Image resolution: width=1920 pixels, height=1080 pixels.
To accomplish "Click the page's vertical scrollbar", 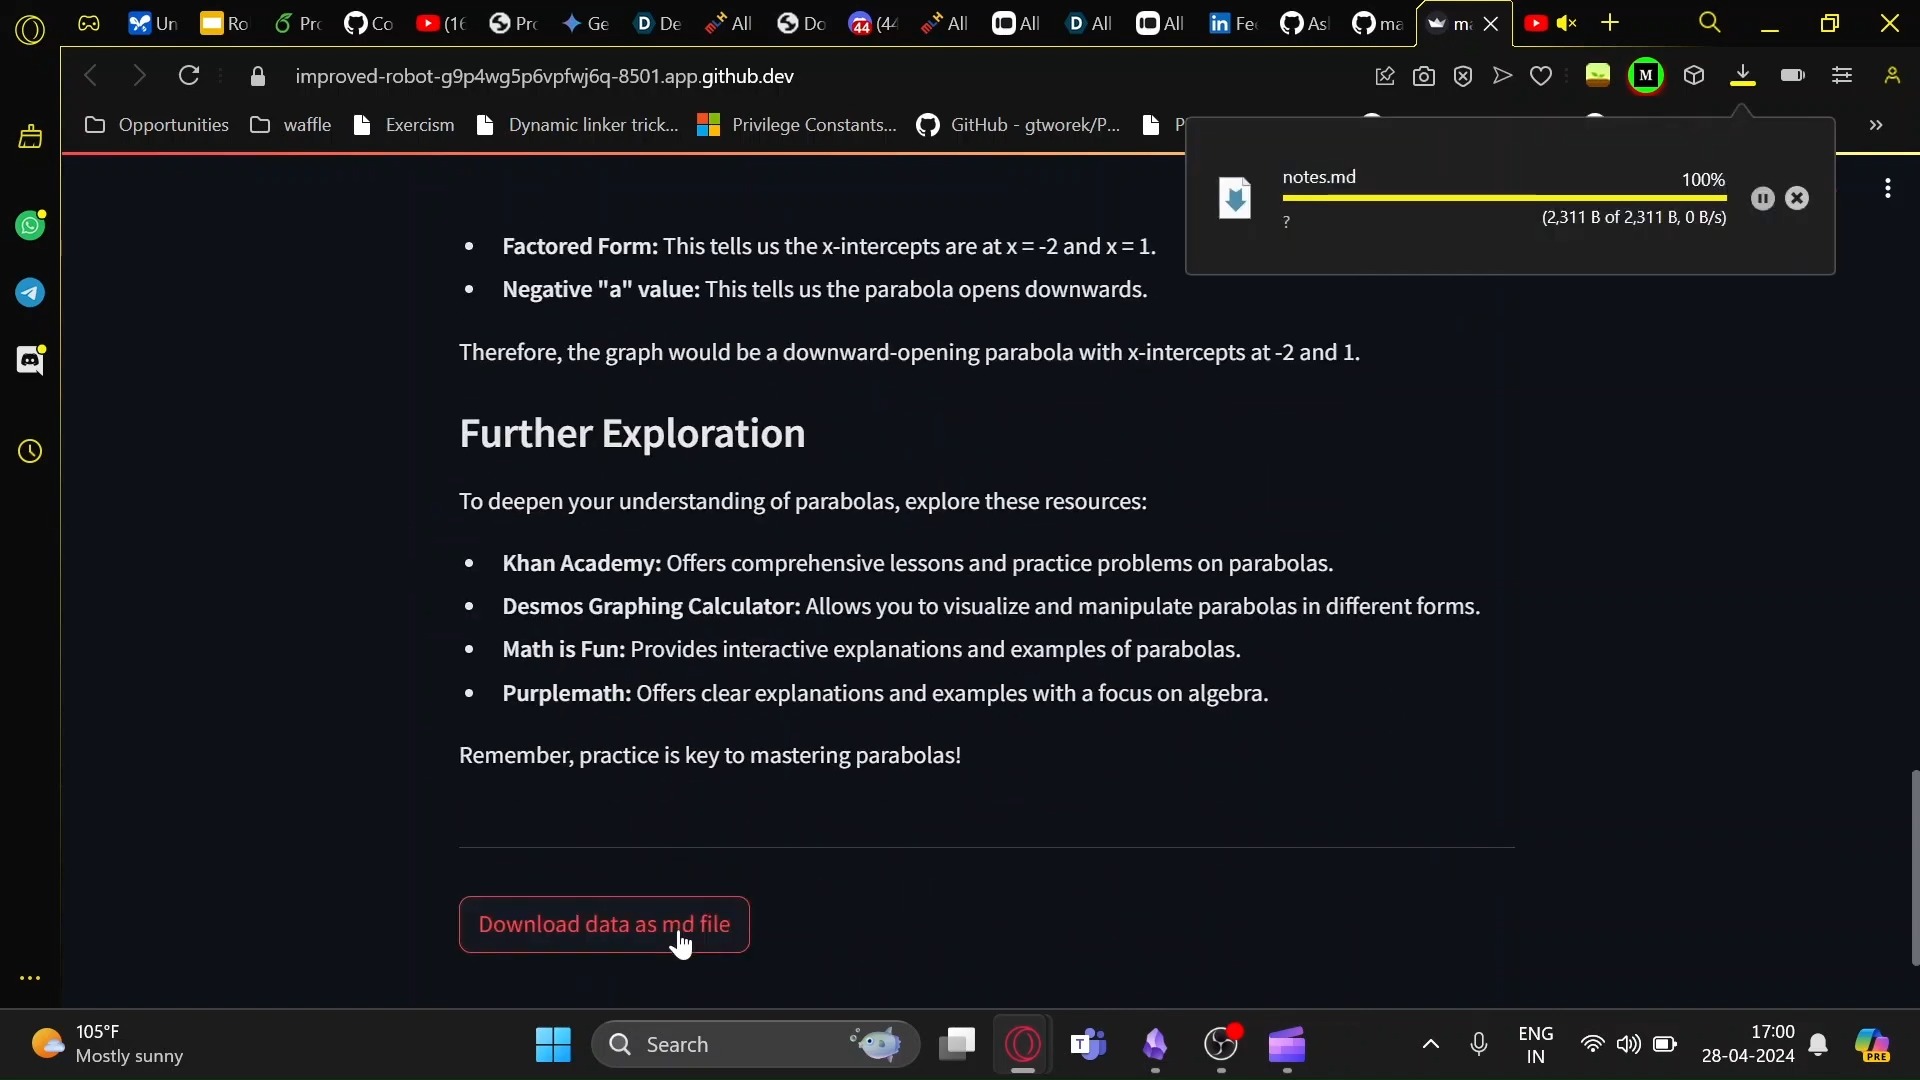I will coord(1914,866).
